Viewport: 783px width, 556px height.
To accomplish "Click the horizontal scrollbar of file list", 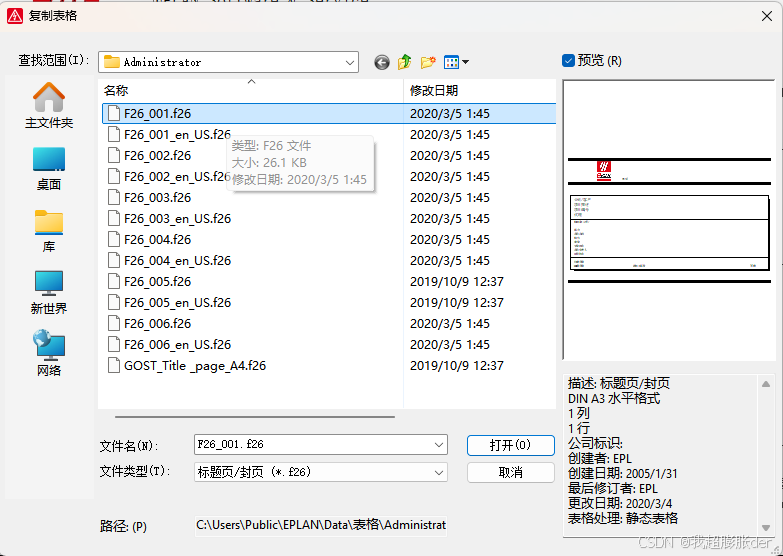I will click(255, 416).
